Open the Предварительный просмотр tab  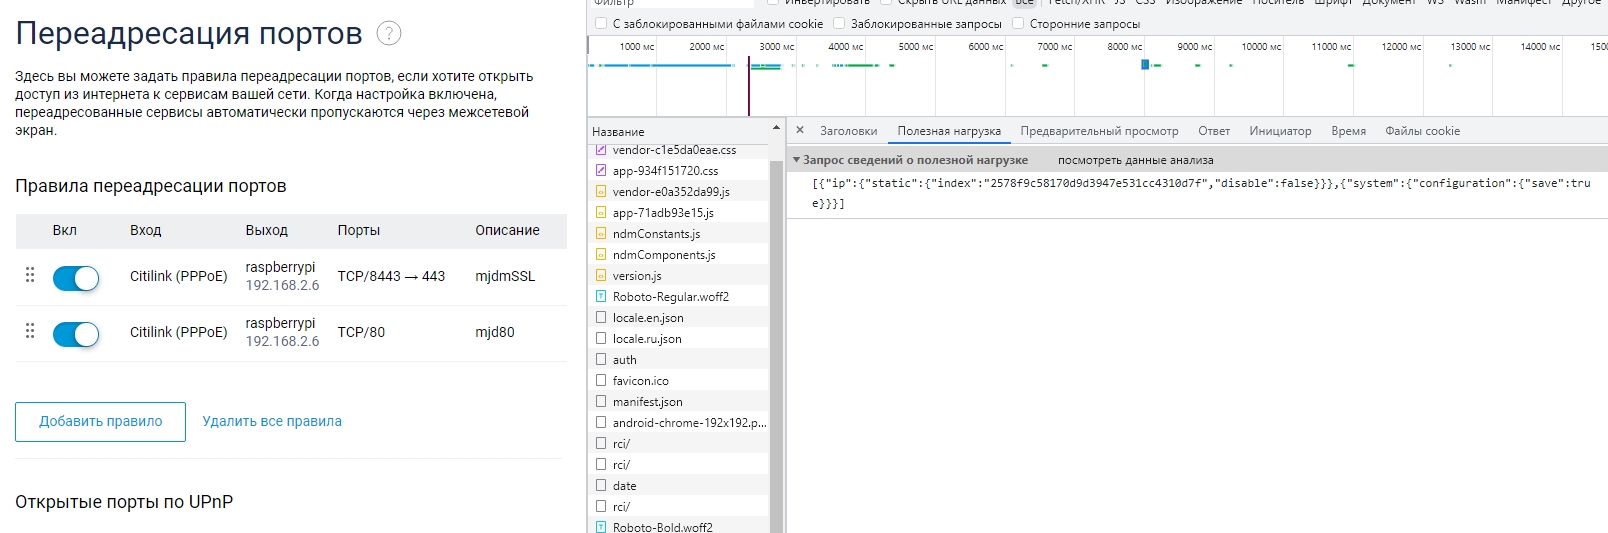[1099, 131]
